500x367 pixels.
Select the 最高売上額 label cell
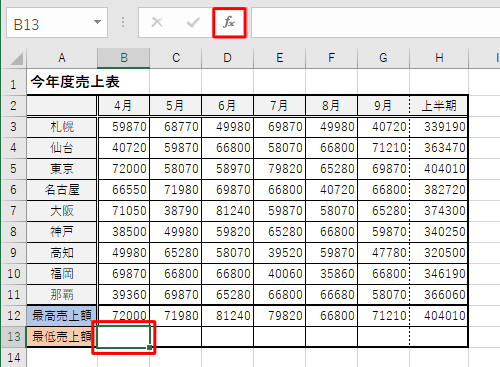tap(62, 316)
